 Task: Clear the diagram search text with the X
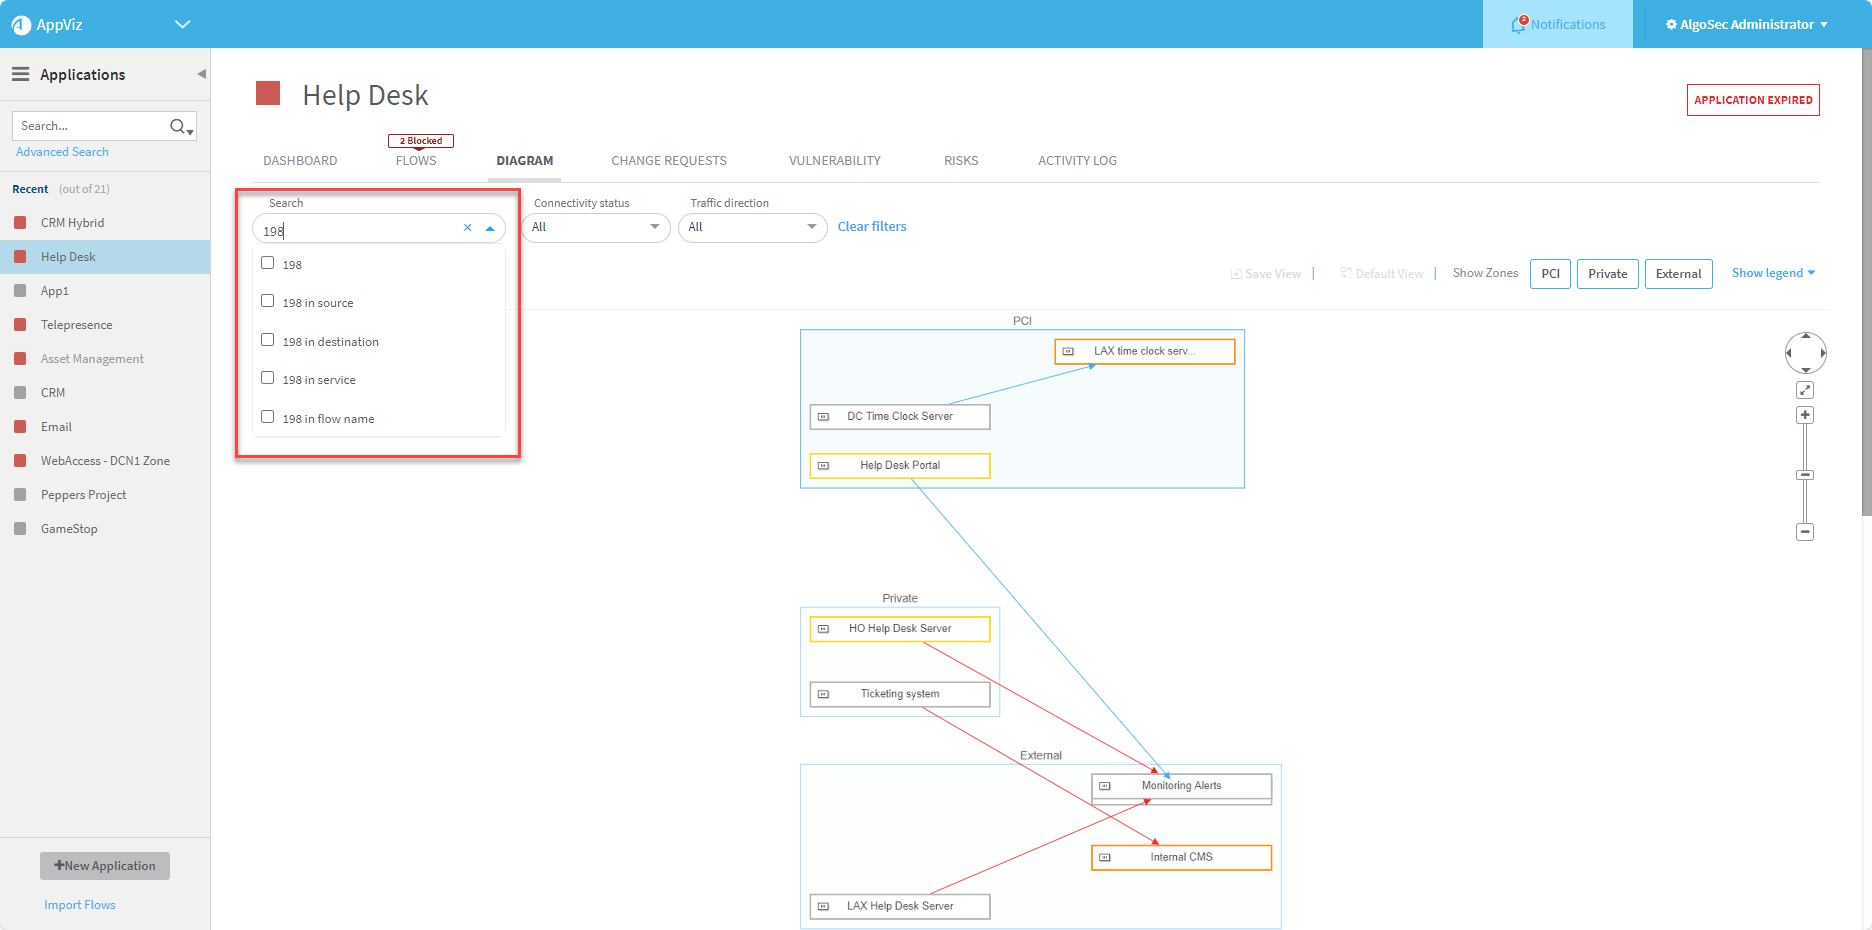[467, 228]
